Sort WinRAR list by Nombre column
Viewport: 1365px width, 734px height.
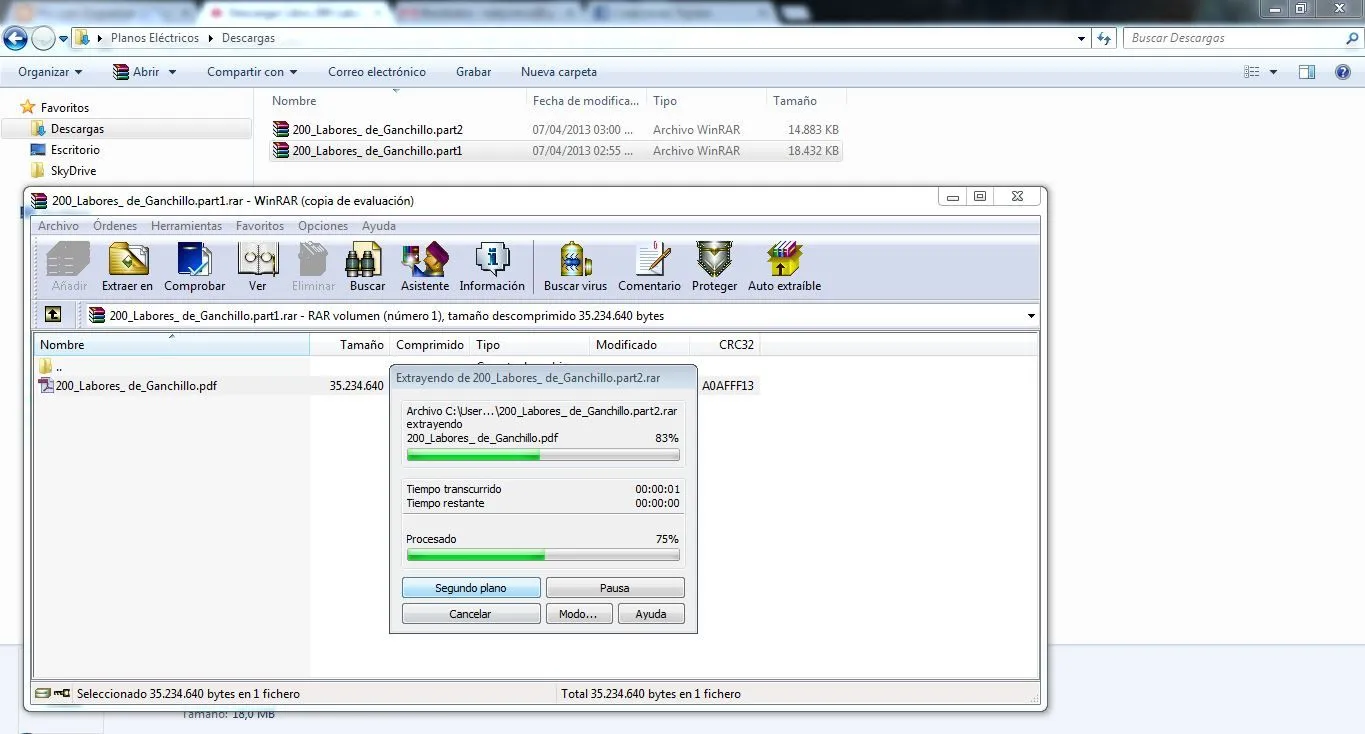coord(172,345)
